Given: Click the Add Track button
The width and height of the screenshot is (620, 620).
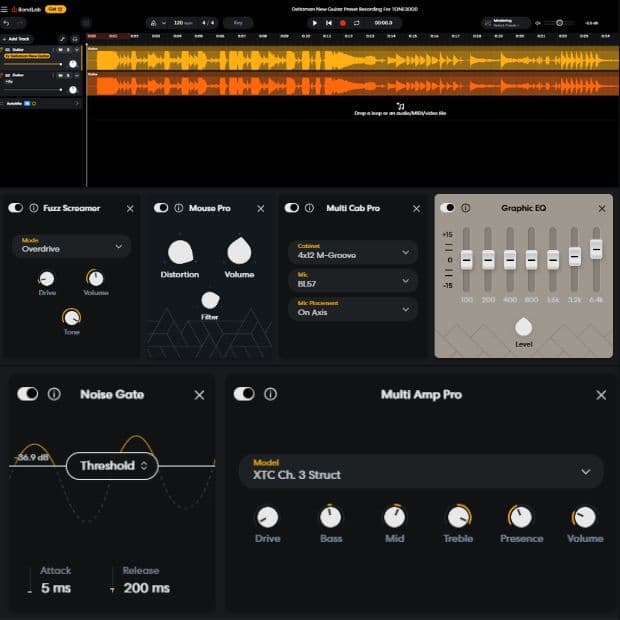Looking at the screenshot, I should pyautogui.click(x=16, y=39).
